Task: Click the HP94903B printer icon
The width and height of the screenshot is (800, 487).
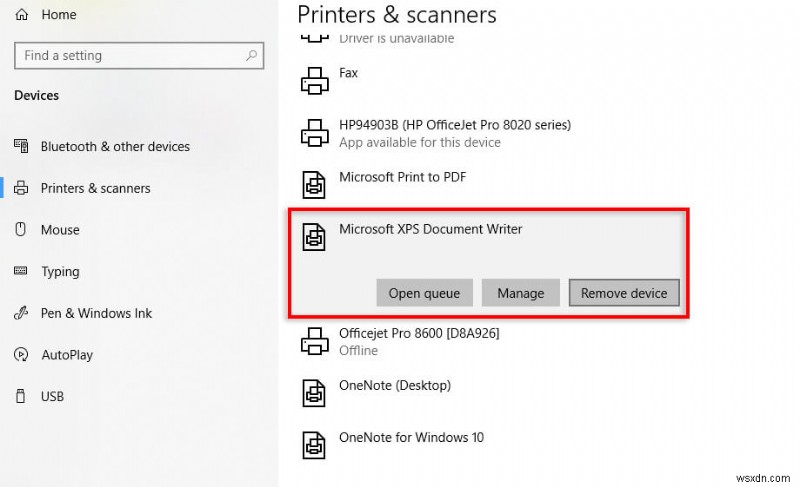Action: point(314,133)
